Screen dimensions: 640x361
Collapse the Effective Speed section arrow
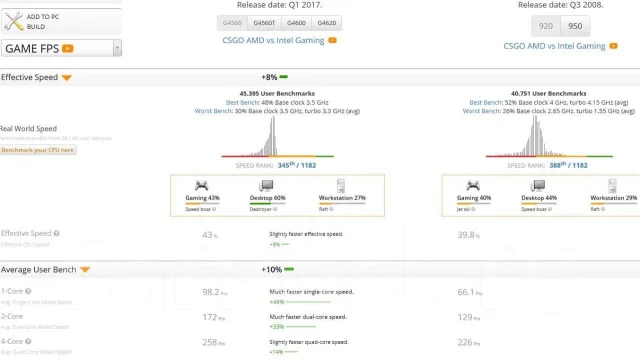tap(67, 78)
